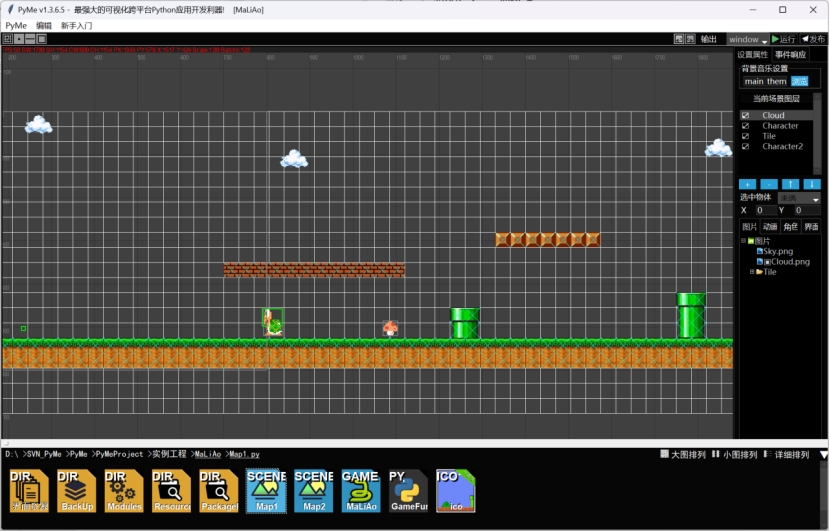Move layer down with the down arrow button
Screen dimensions: 830x531
812,184
